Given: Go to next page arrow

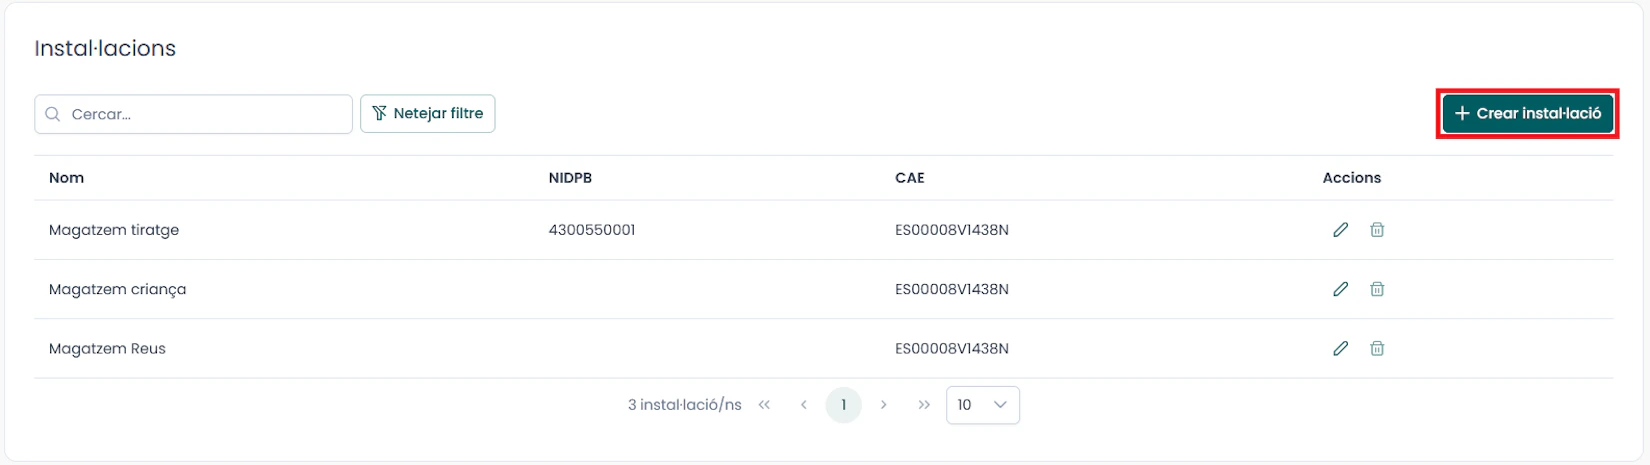Looking at the screenshot, I should [x=883, y=405].
